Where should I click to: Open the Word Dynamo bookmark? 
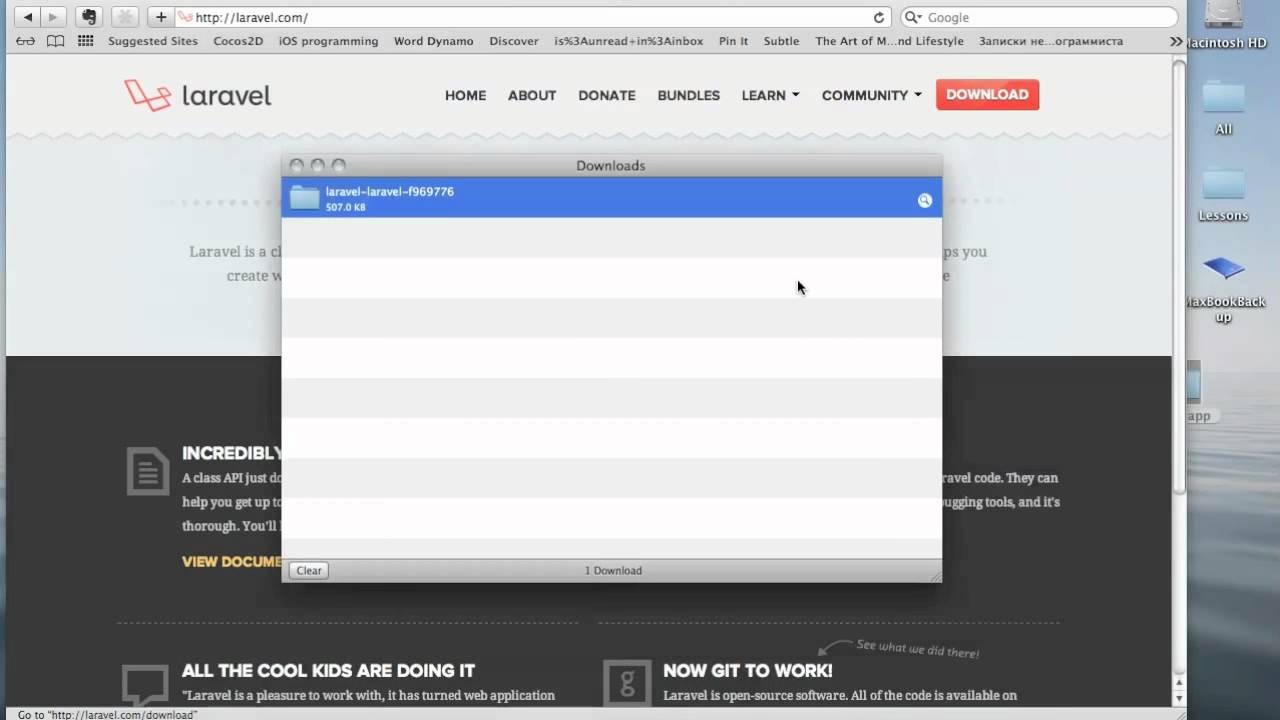434,41
